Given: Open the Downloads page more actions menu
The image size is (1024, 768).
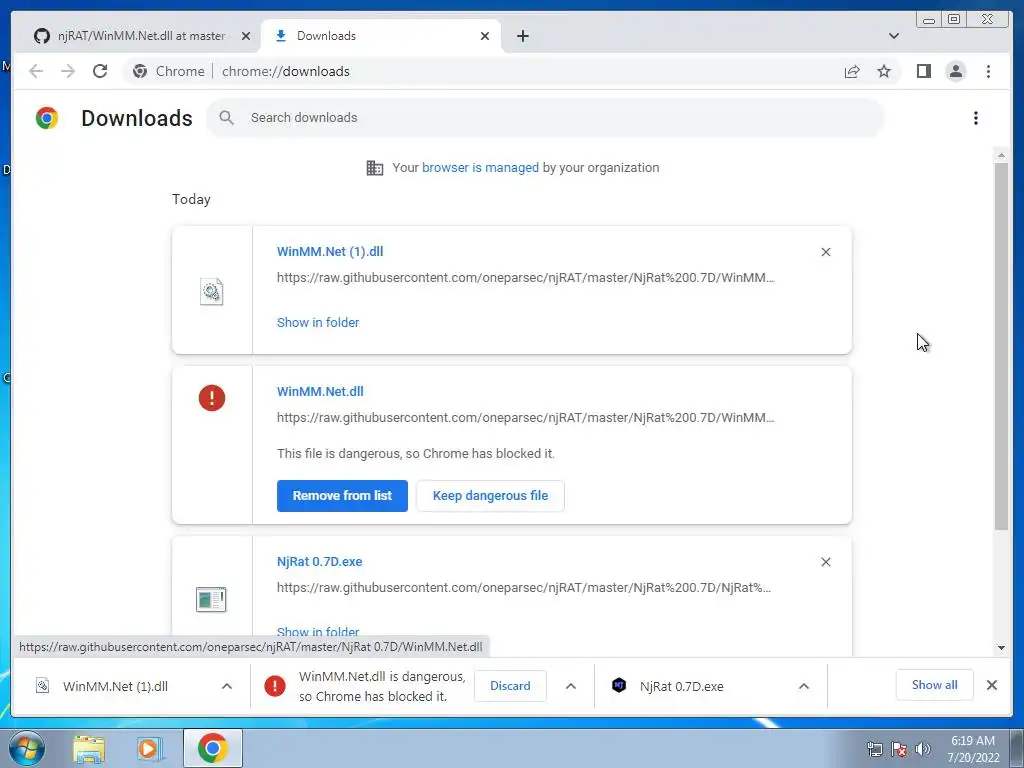Looking at the screenshot, I should (x=976, y=118).
